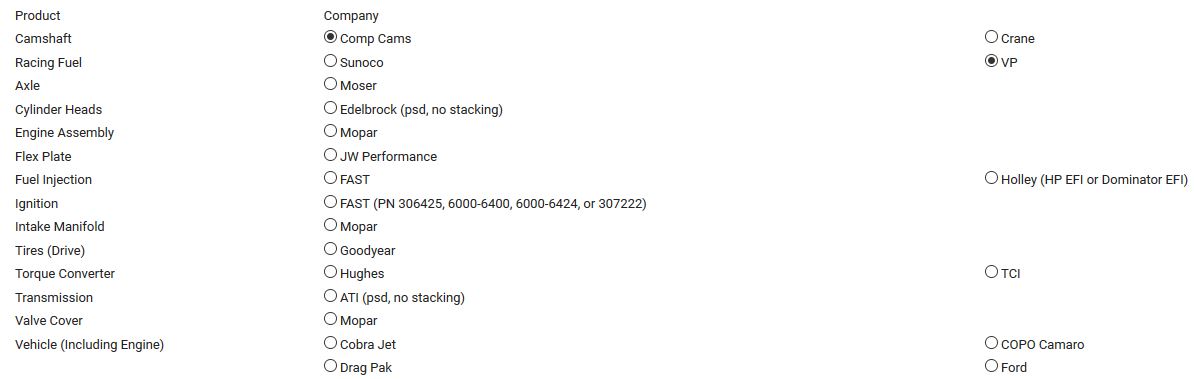Pick ATI for Transmission

330,295
